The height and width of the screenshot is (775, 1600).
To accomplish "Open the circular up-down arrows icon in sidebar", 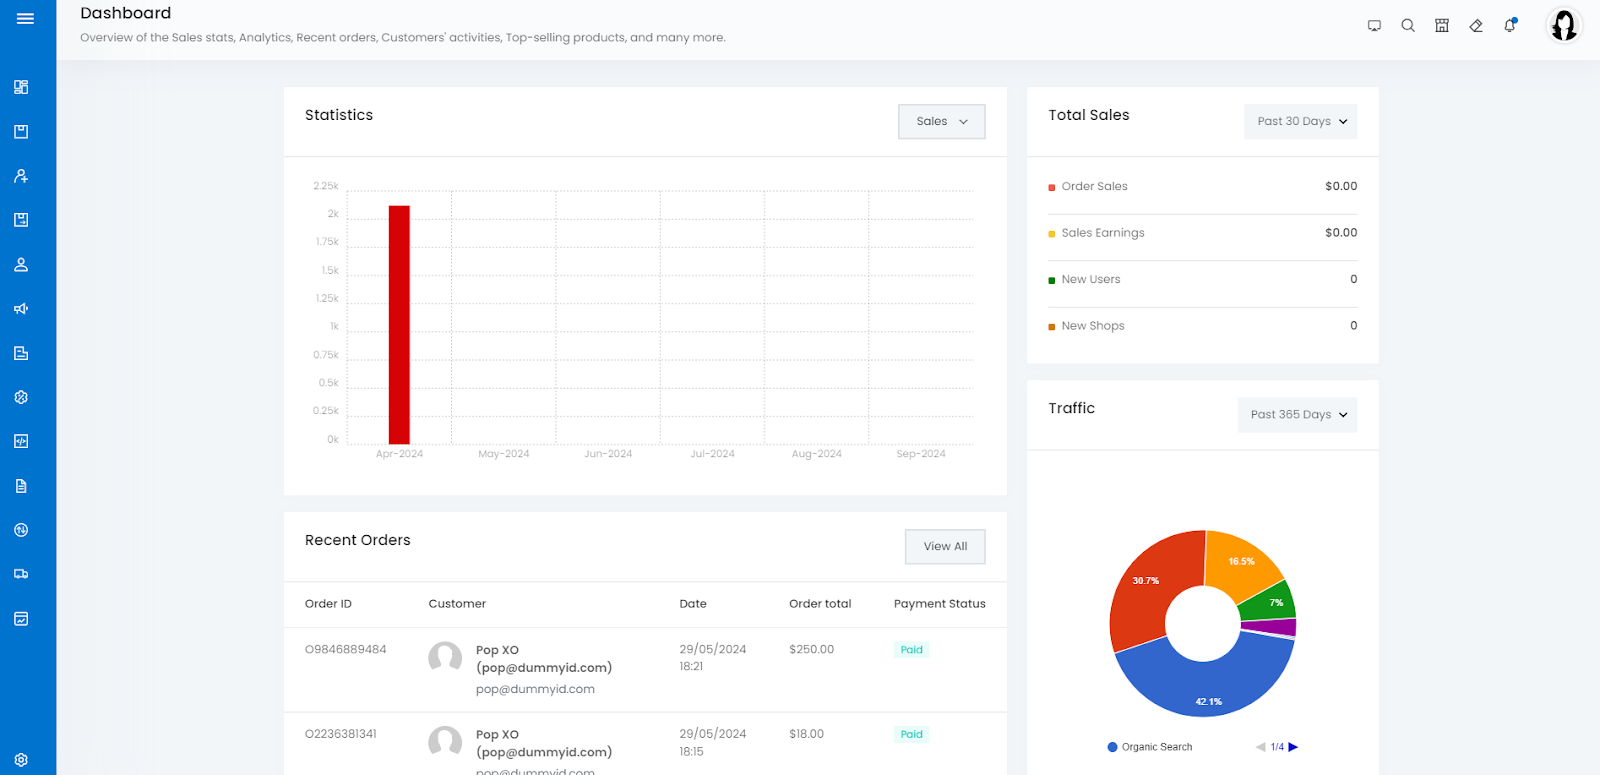I will click(x=21, y=530).
